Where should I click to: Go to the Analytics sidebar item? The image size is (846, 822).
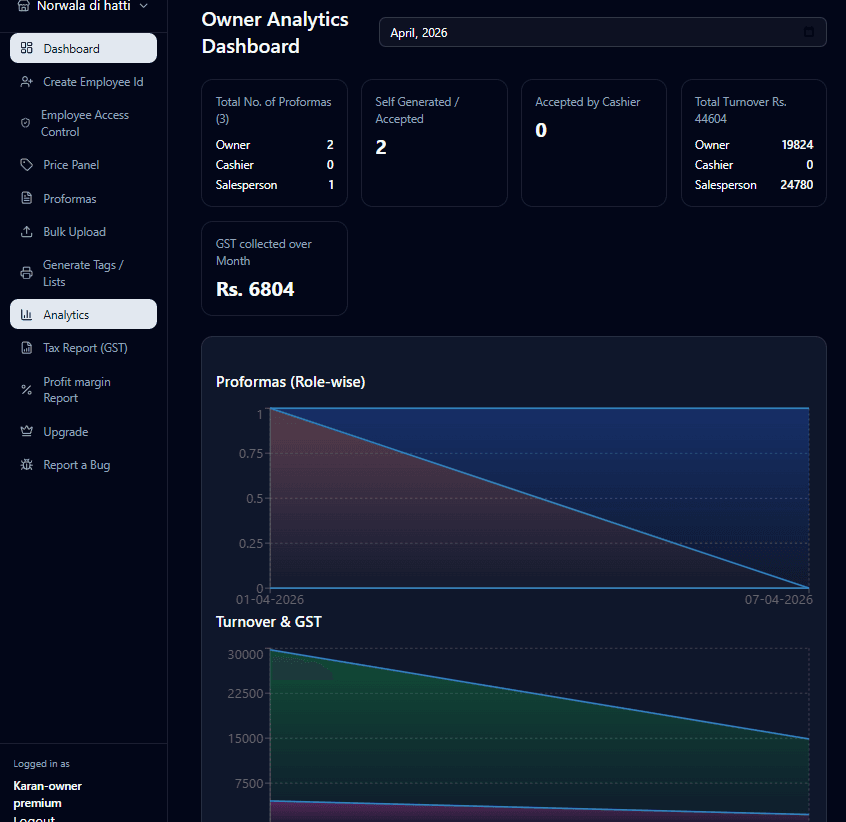pyautogui.click(x=66, y=315)
